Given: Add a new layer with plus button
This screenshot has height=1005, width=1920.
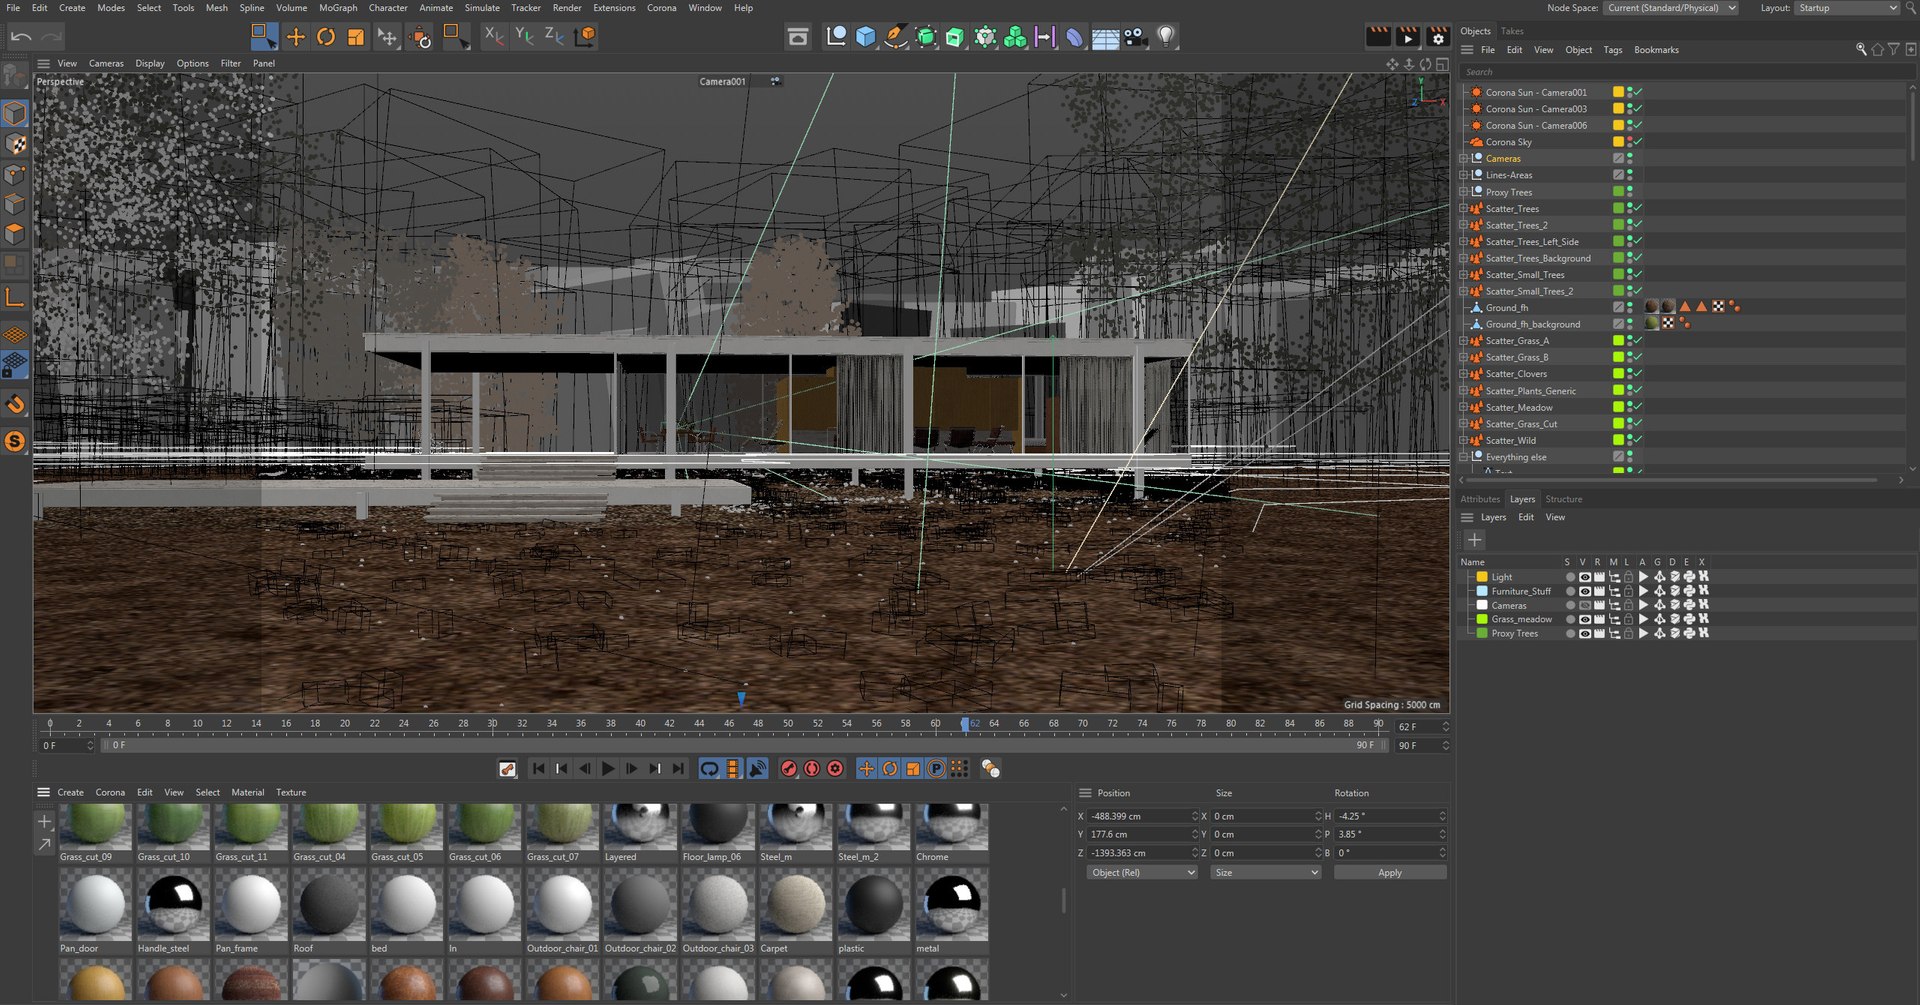Looking at the screenshot, I should (1474, 540).
